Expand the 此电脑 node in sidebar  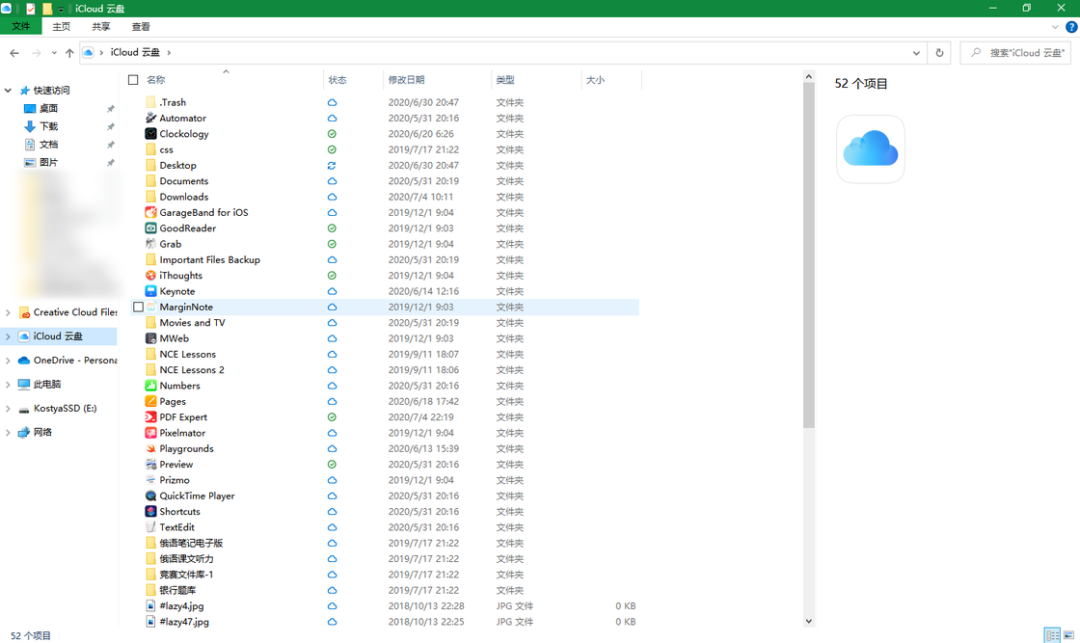(8, 385)
